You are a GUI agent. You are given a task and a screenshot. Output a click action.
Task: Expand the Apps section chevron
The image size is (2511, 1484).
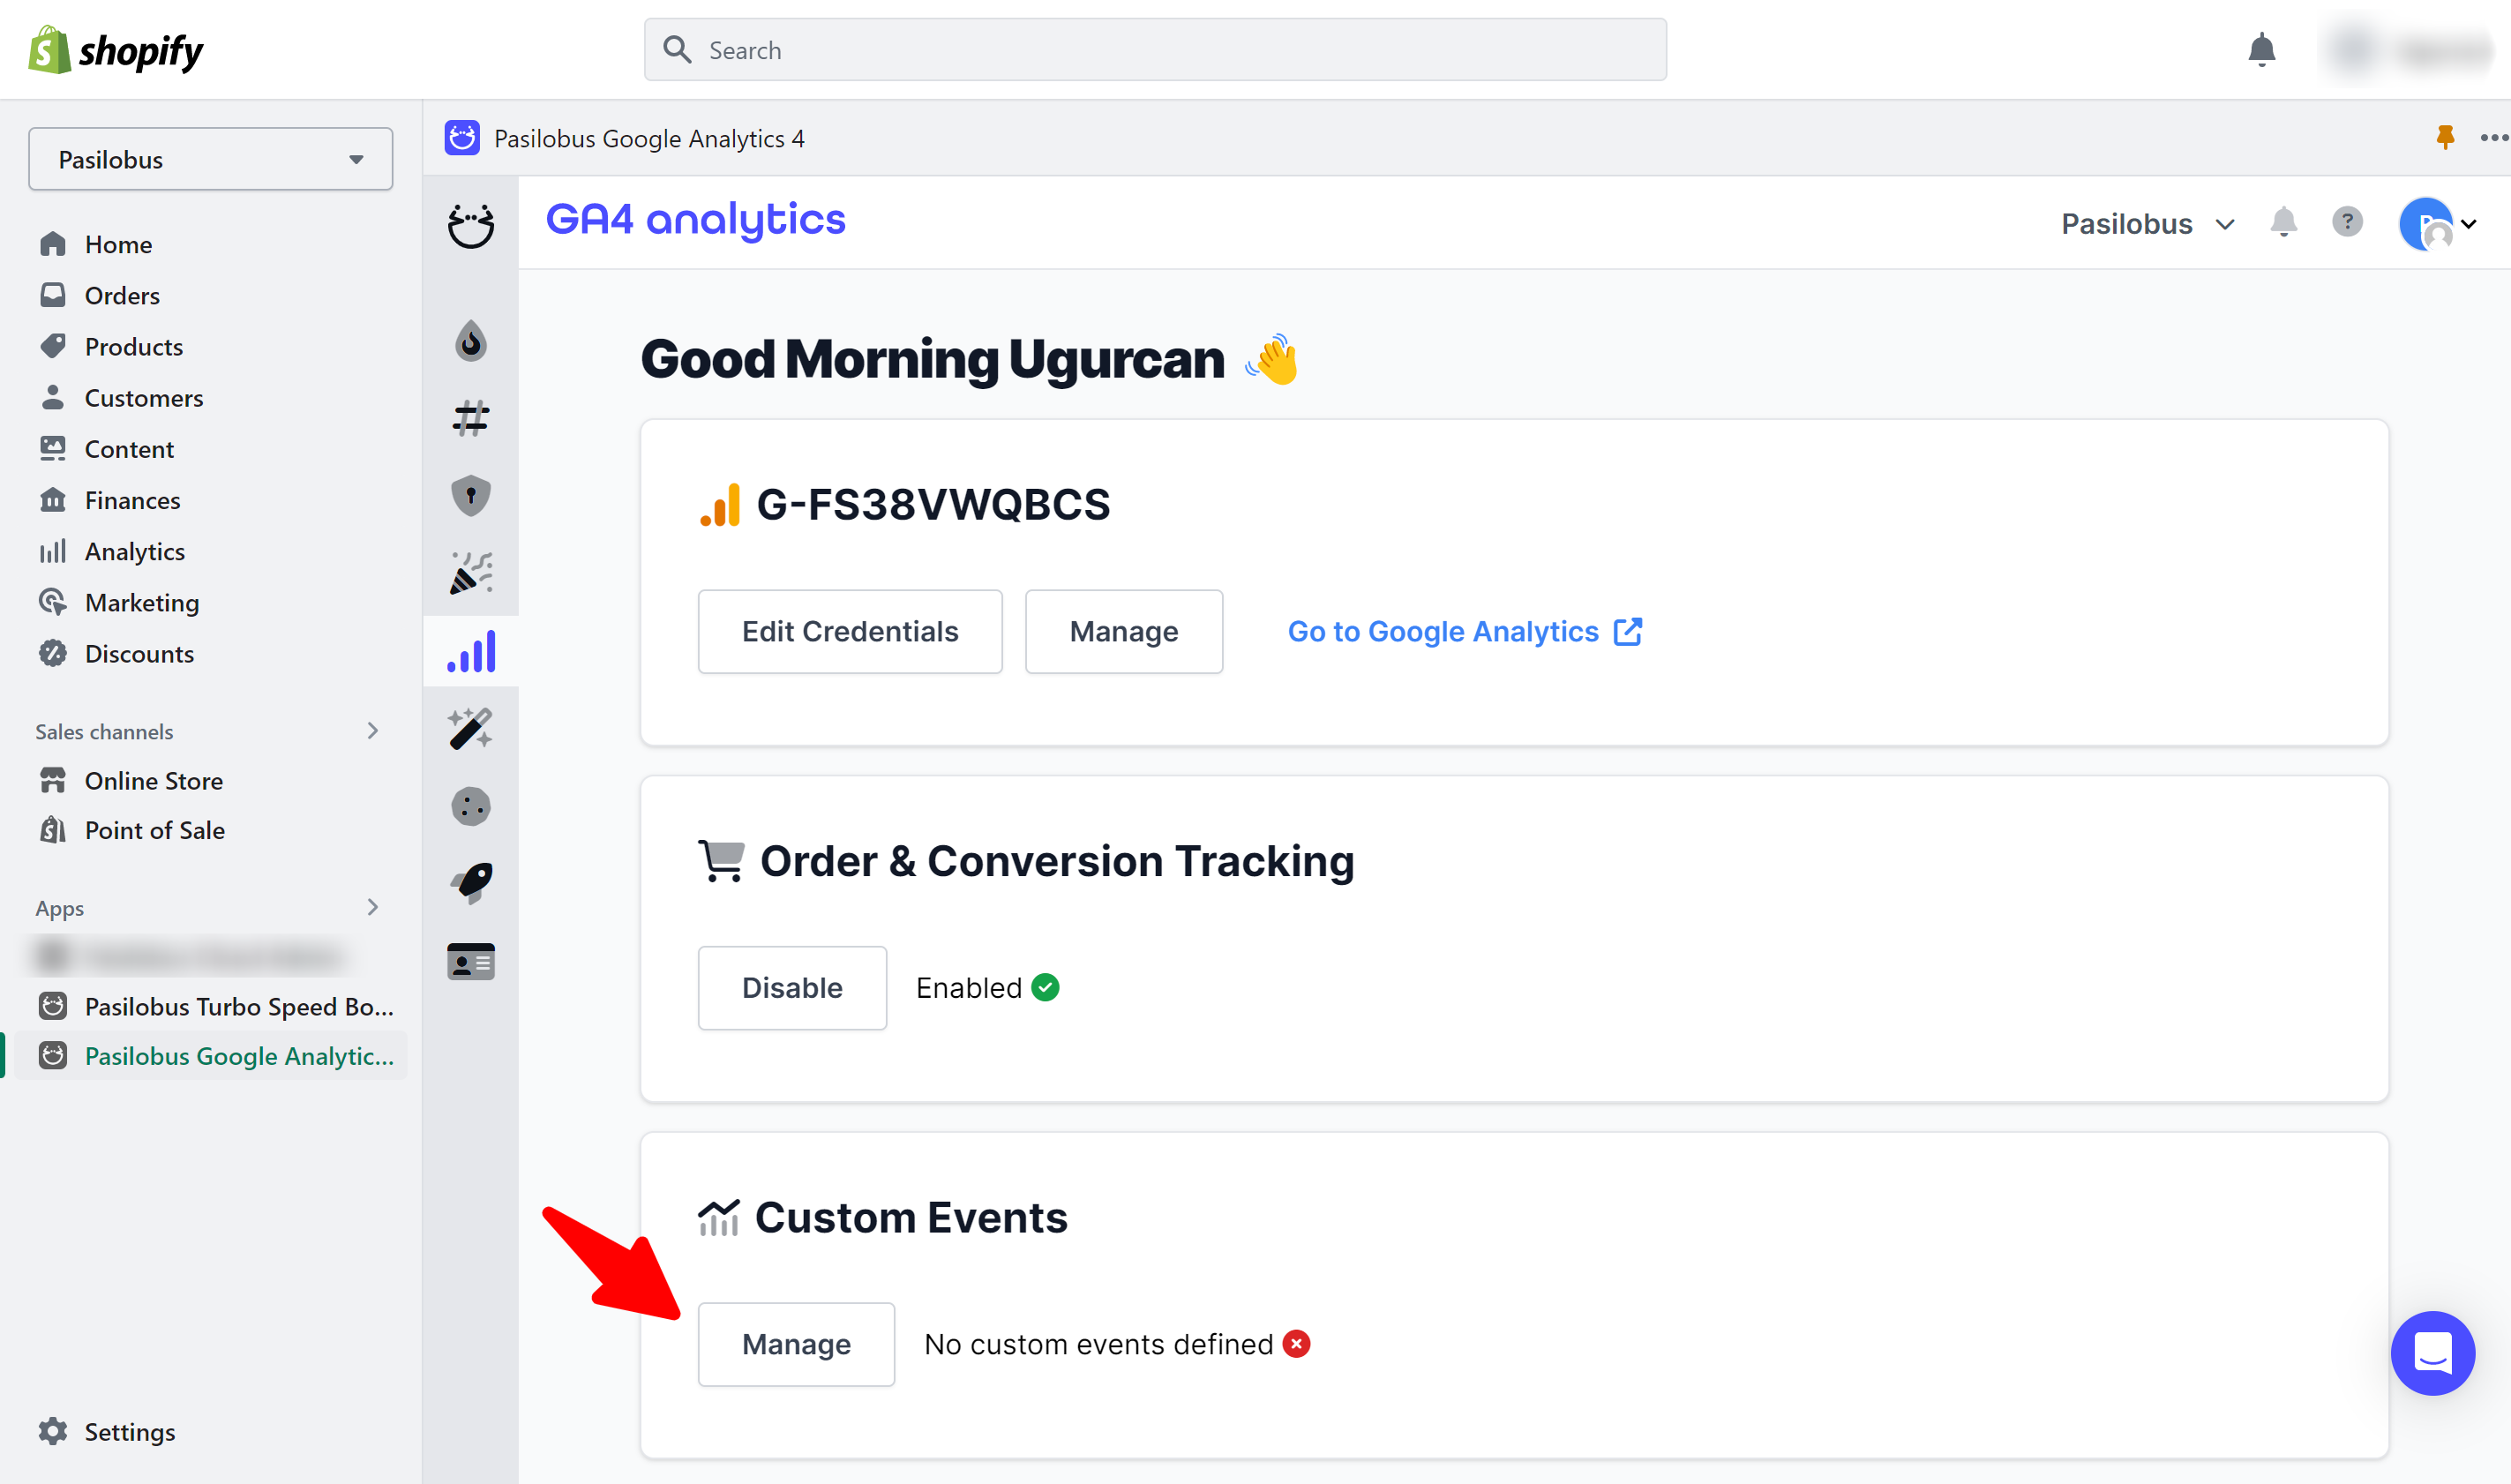click(x=372, y=907)
